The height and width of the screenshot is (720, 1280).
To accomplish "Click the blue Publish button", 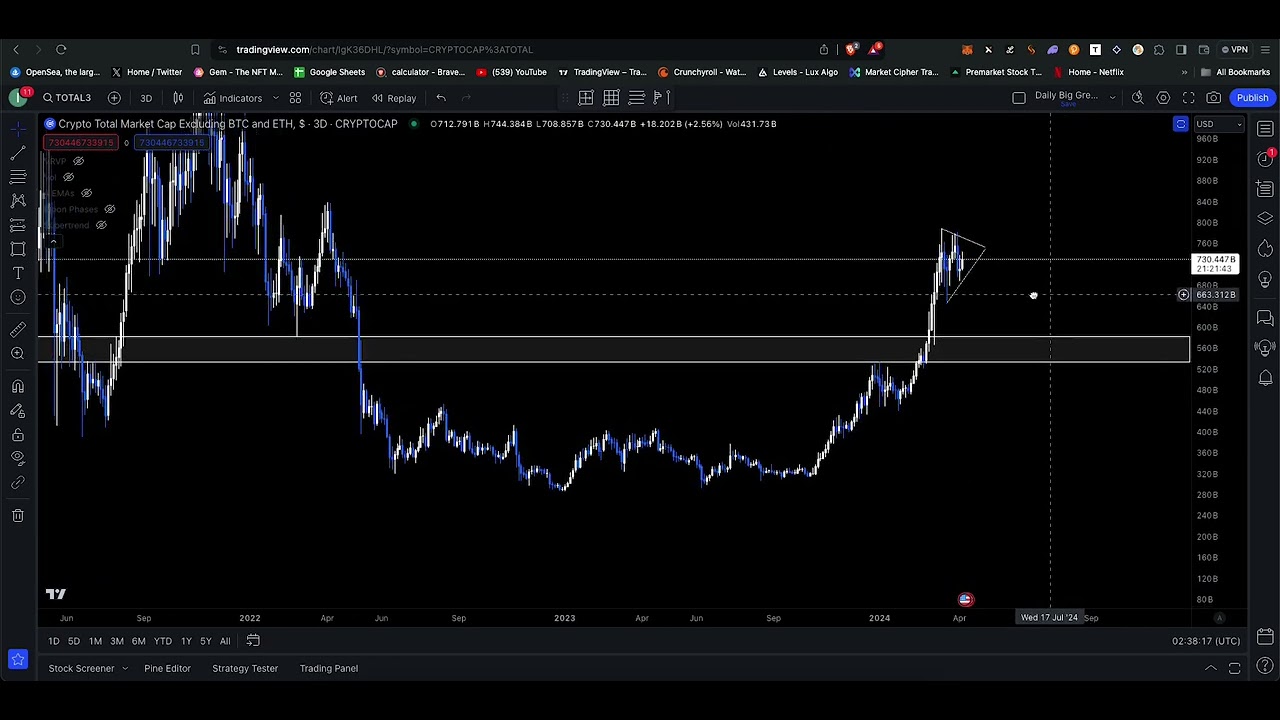I will (x=1252, y=98).
